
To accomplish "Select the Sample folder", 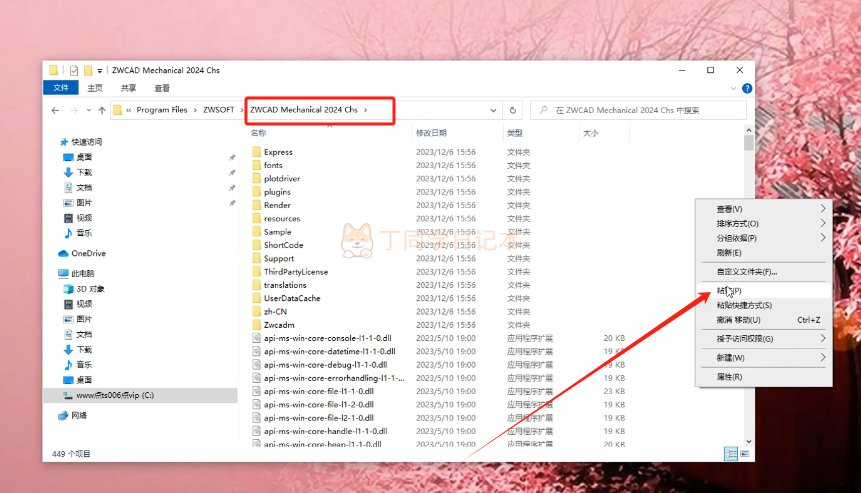I will pos(277,232).
